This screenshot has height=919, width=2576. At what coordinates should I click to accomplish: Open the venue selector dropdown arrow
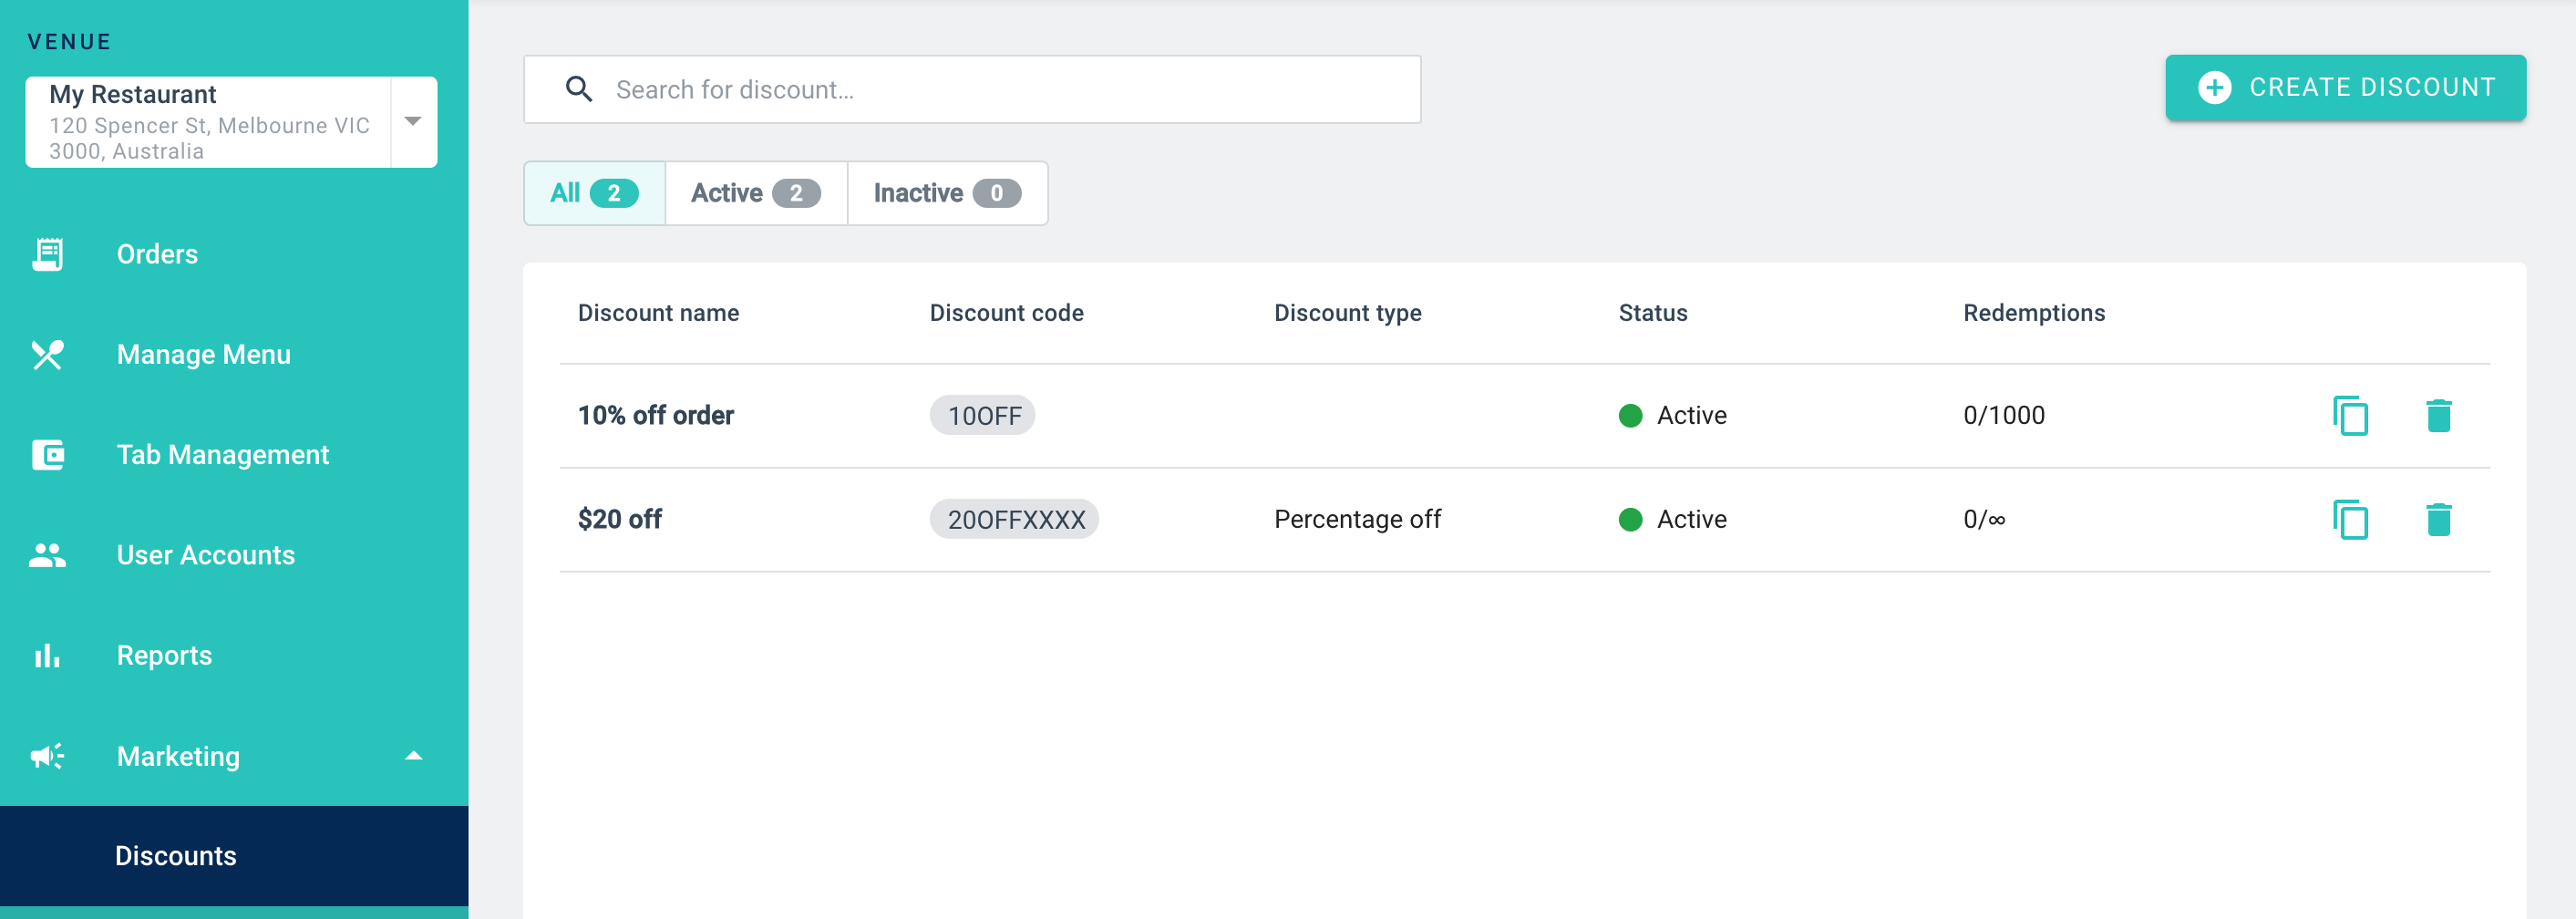[x=413, y=121]
